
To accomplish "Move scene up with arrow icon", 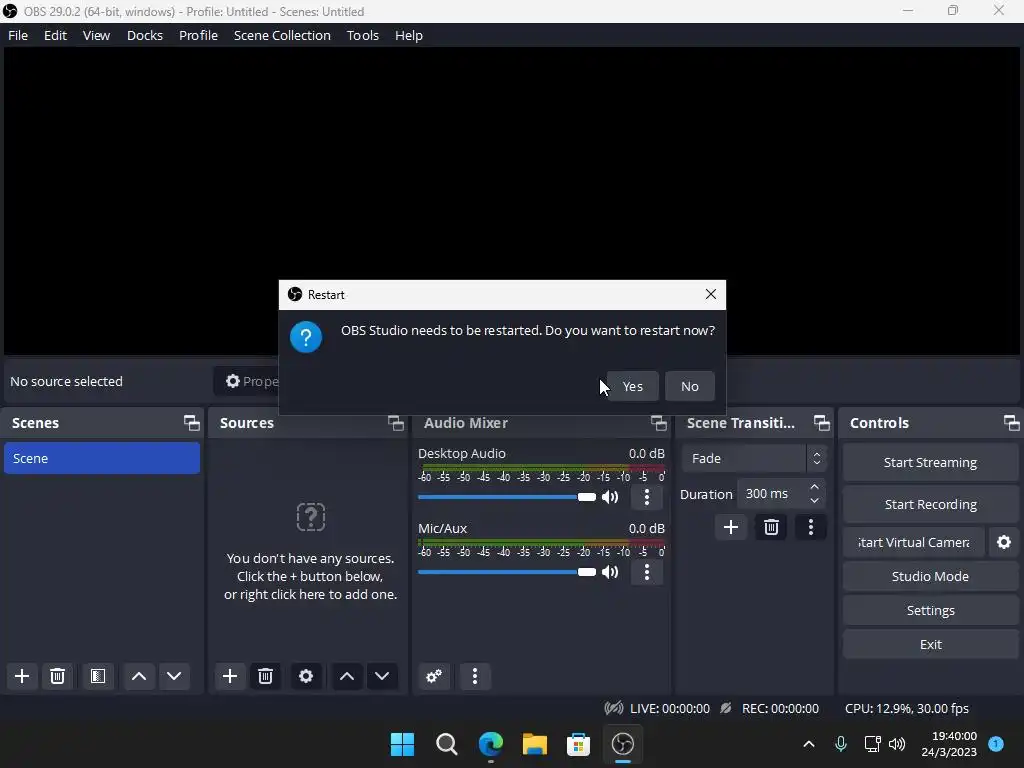I will pos(138,676).
